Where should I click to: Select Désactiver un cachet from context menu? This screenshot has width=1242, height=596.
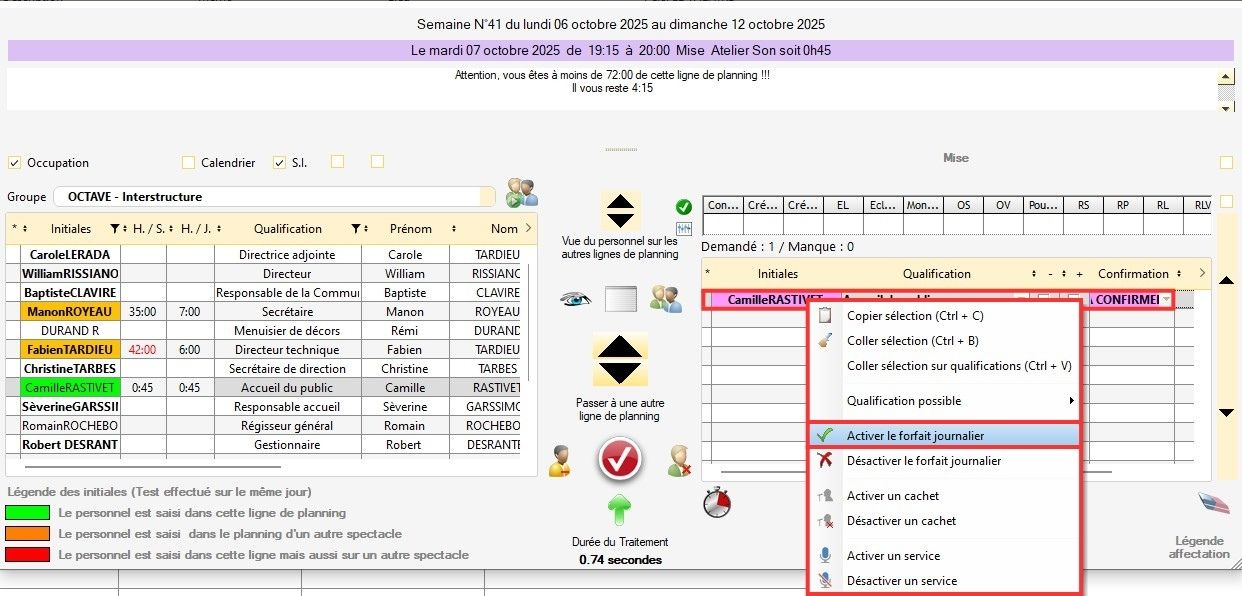[x=901, y=521]
